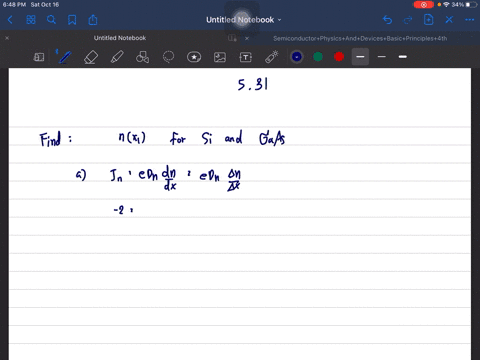
Task: Bookmark this page
Action: 72,20
